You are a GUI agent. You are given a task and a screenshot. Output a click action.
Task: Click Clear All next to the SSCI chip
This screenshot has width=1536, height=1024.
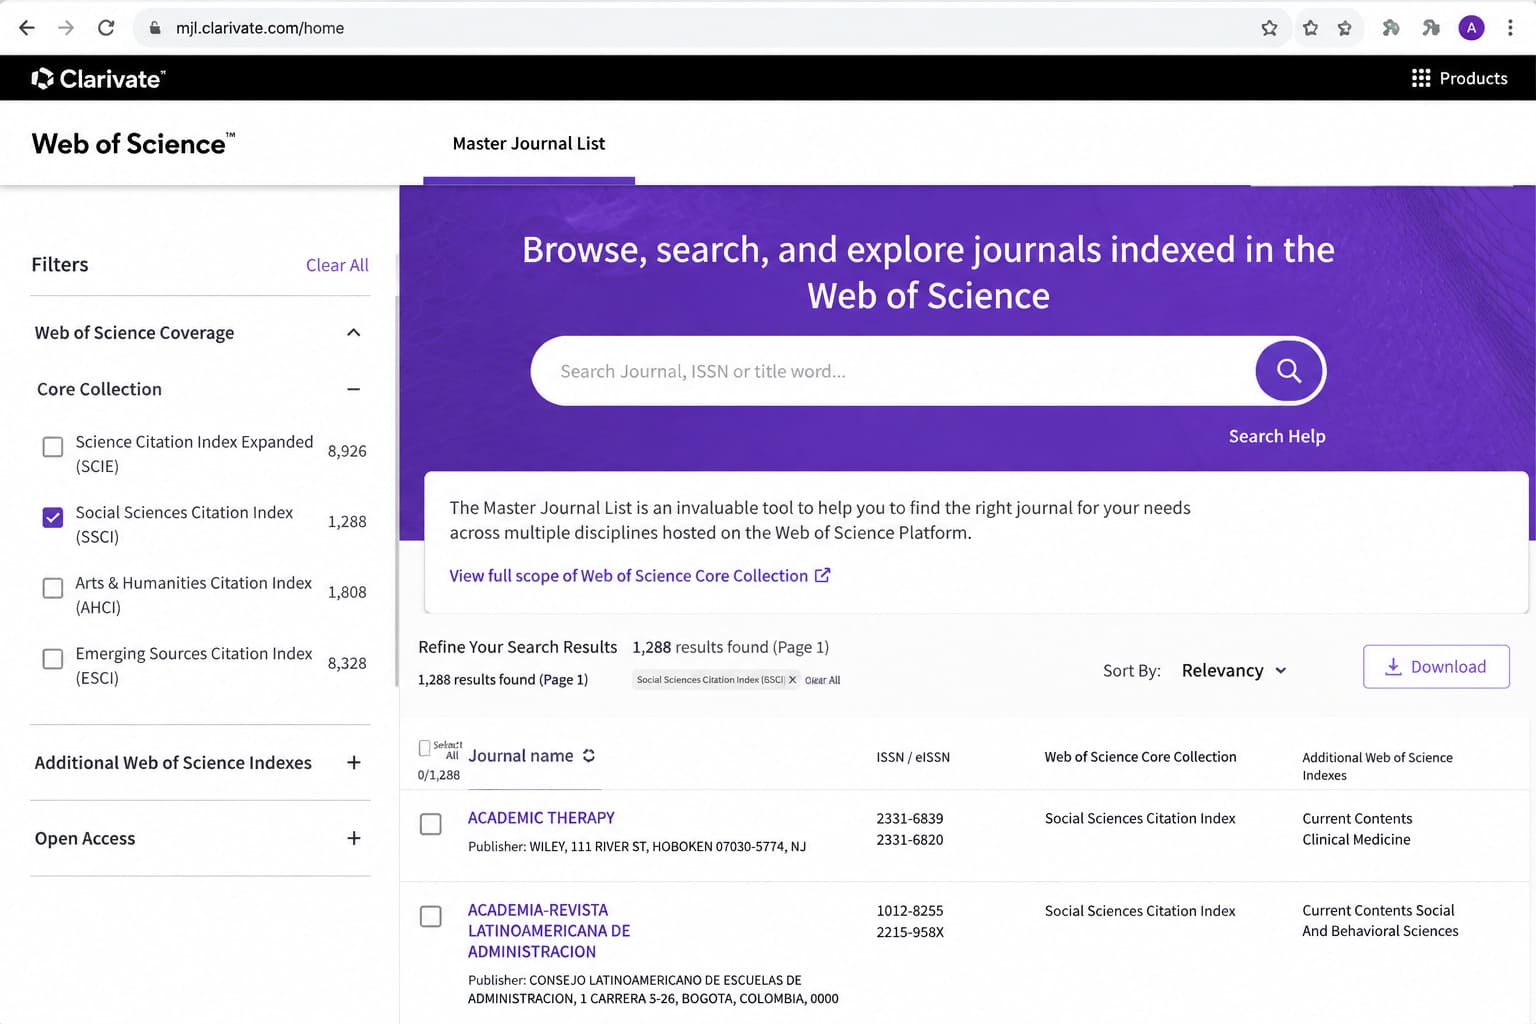coord(822,680)
